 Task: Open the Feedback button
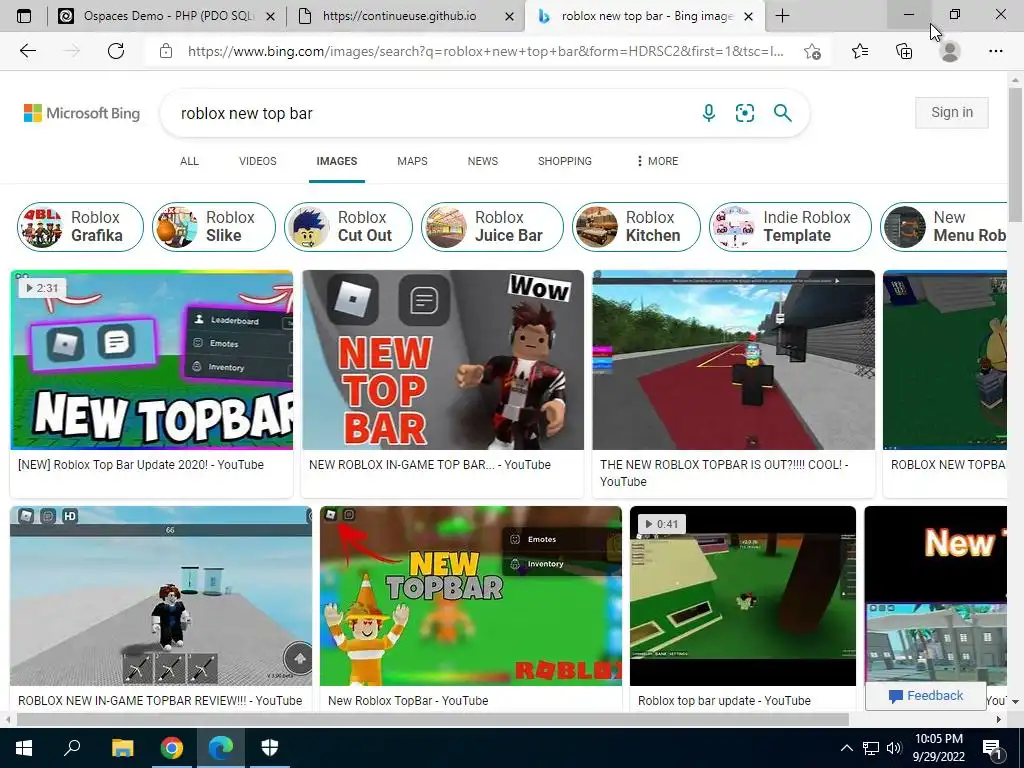pyautogui.click(x=925, y=696)
